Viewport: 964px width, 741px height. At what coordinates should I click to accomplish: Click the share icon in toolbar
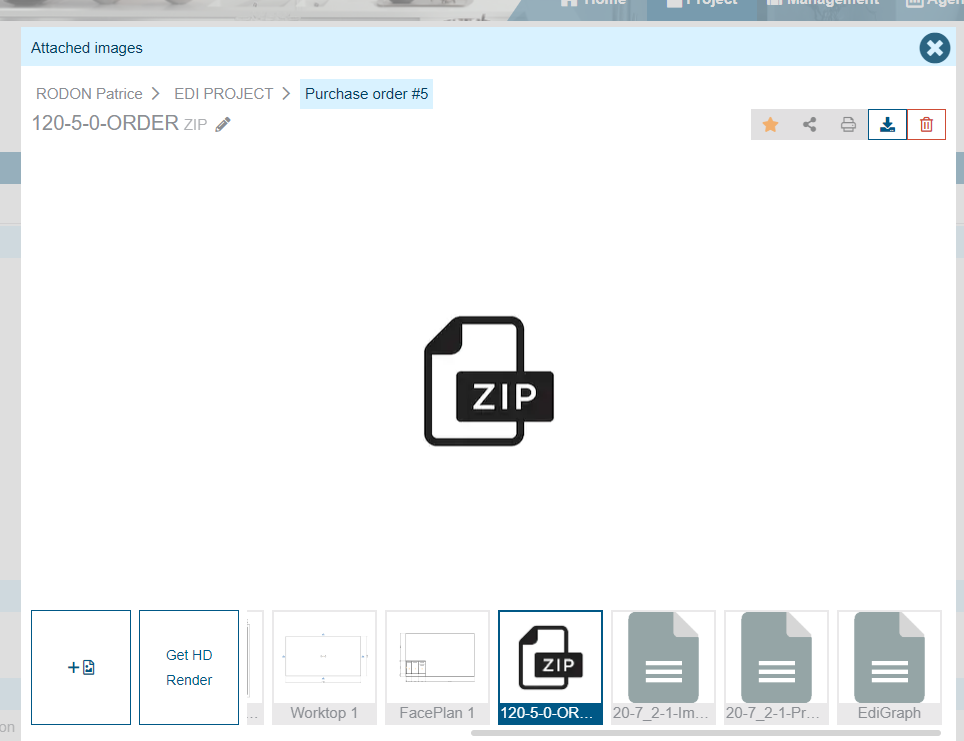[x=809, y=125]
